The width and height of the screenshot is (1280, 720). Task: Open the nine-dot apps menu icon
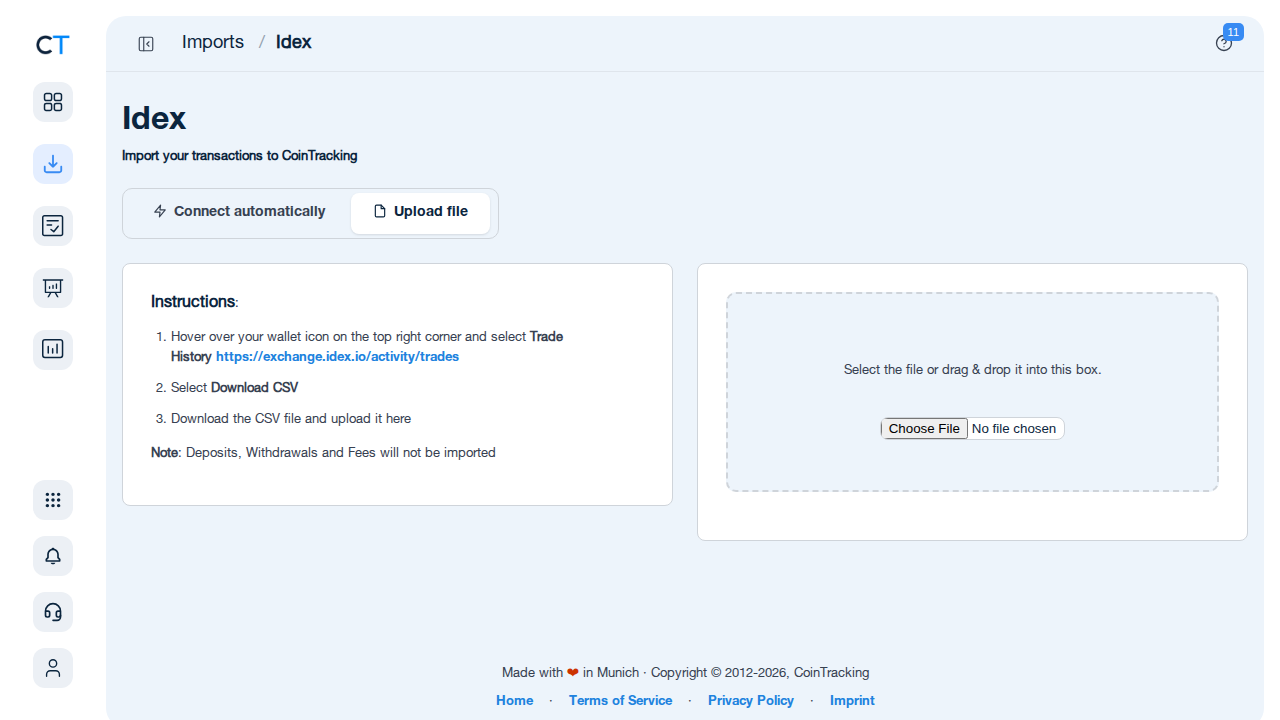53,500
